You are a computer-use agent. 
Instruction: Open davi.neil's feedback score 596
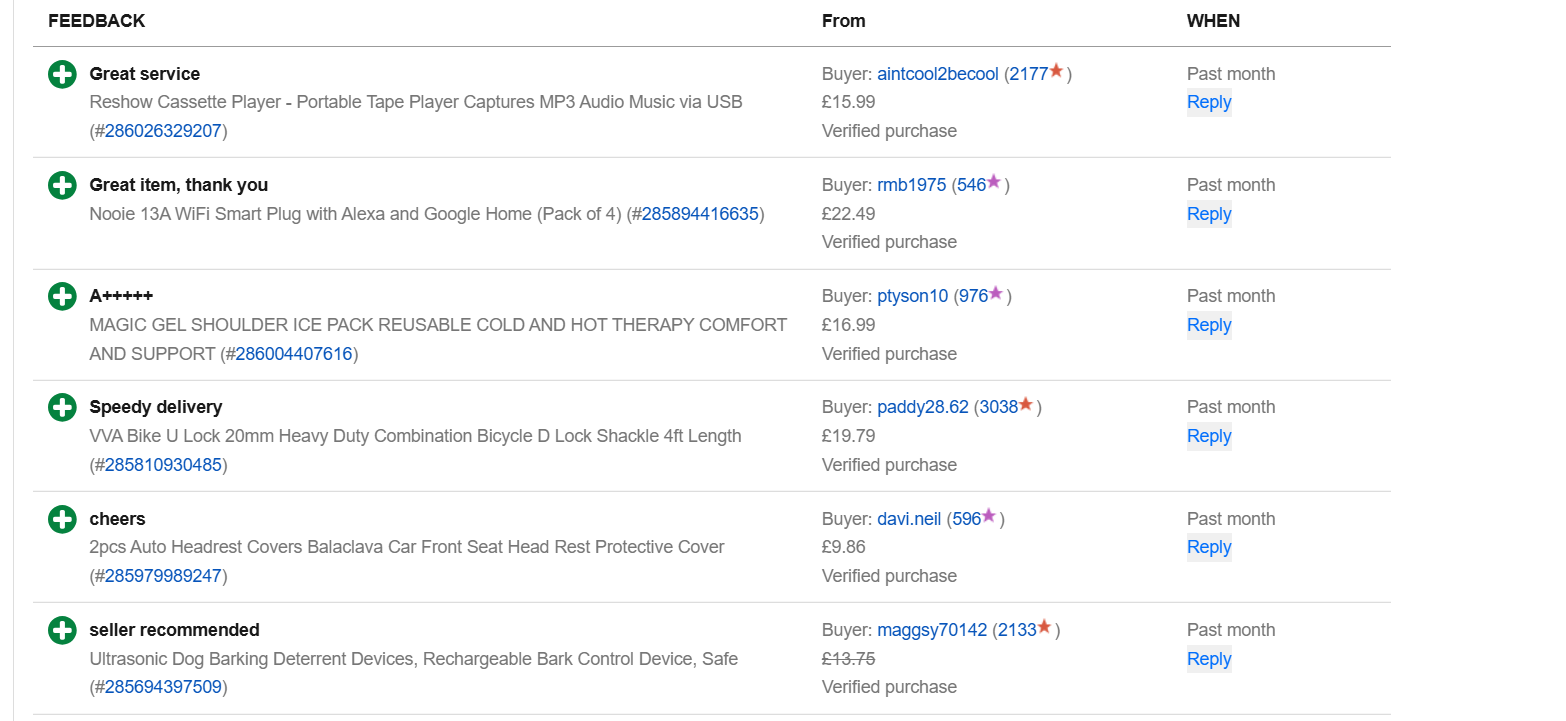point(966,519)
